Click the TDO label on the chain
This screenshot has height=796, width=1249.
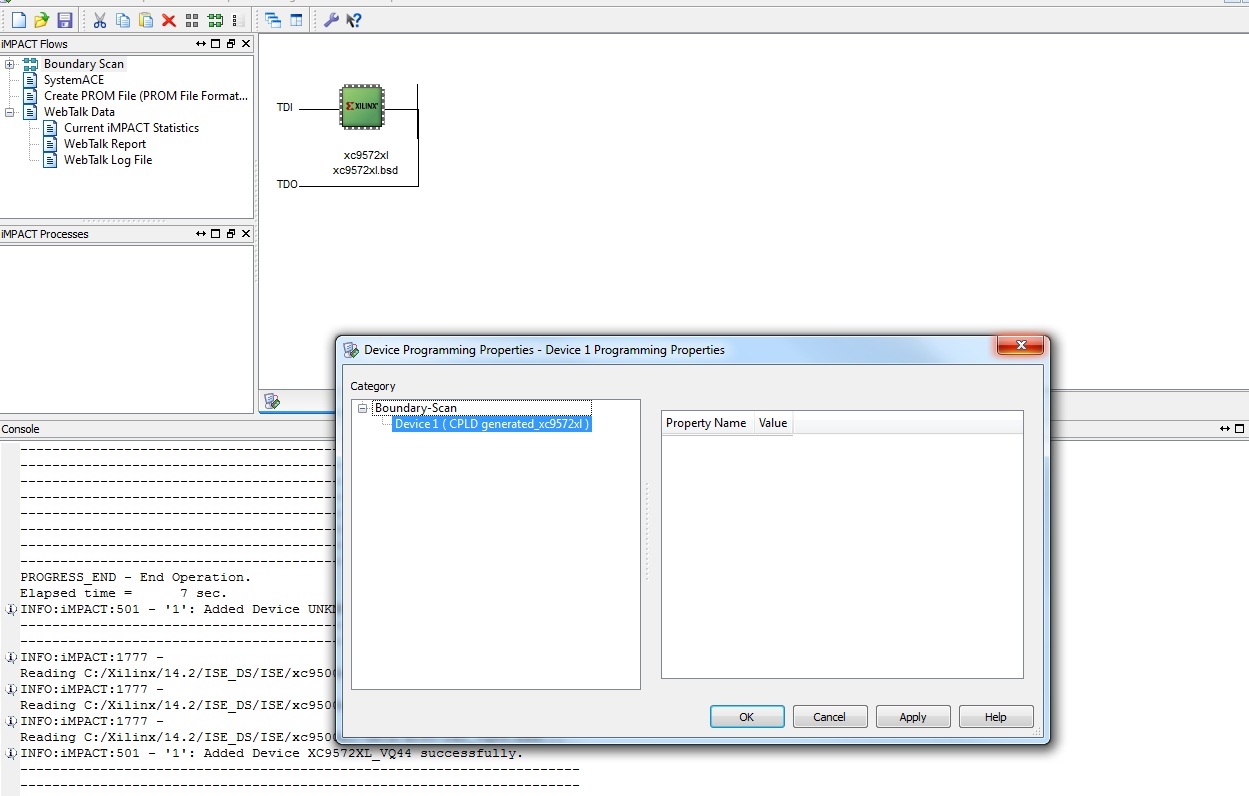coord(287,185)
